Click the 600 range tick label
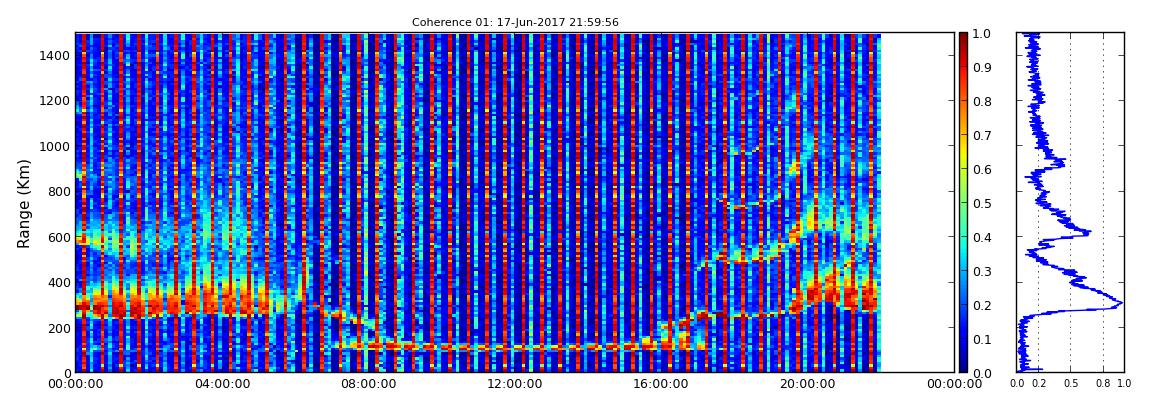 pyautogui.click(x=59, y=238)
